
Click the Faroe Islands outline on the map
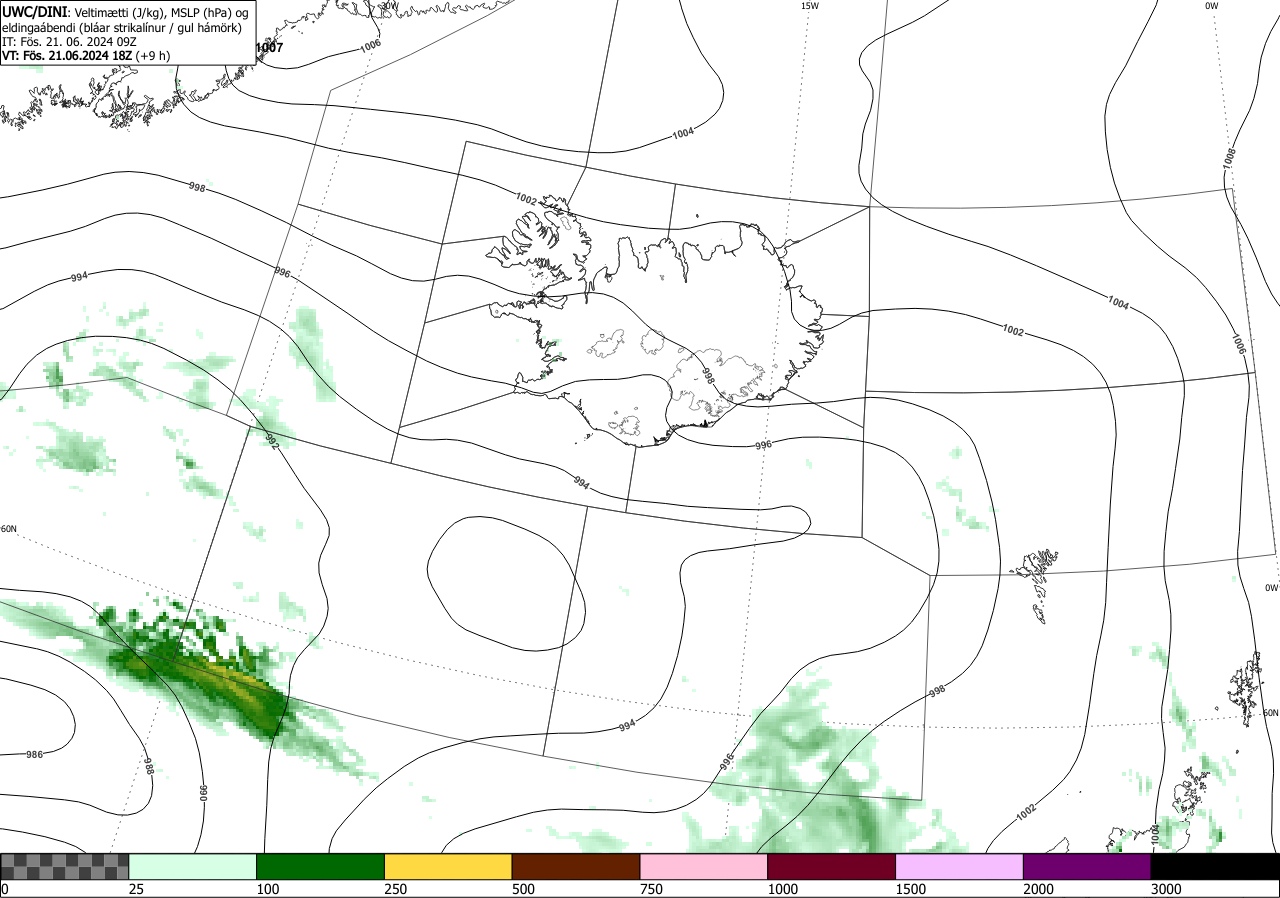tap(1037, 584)
